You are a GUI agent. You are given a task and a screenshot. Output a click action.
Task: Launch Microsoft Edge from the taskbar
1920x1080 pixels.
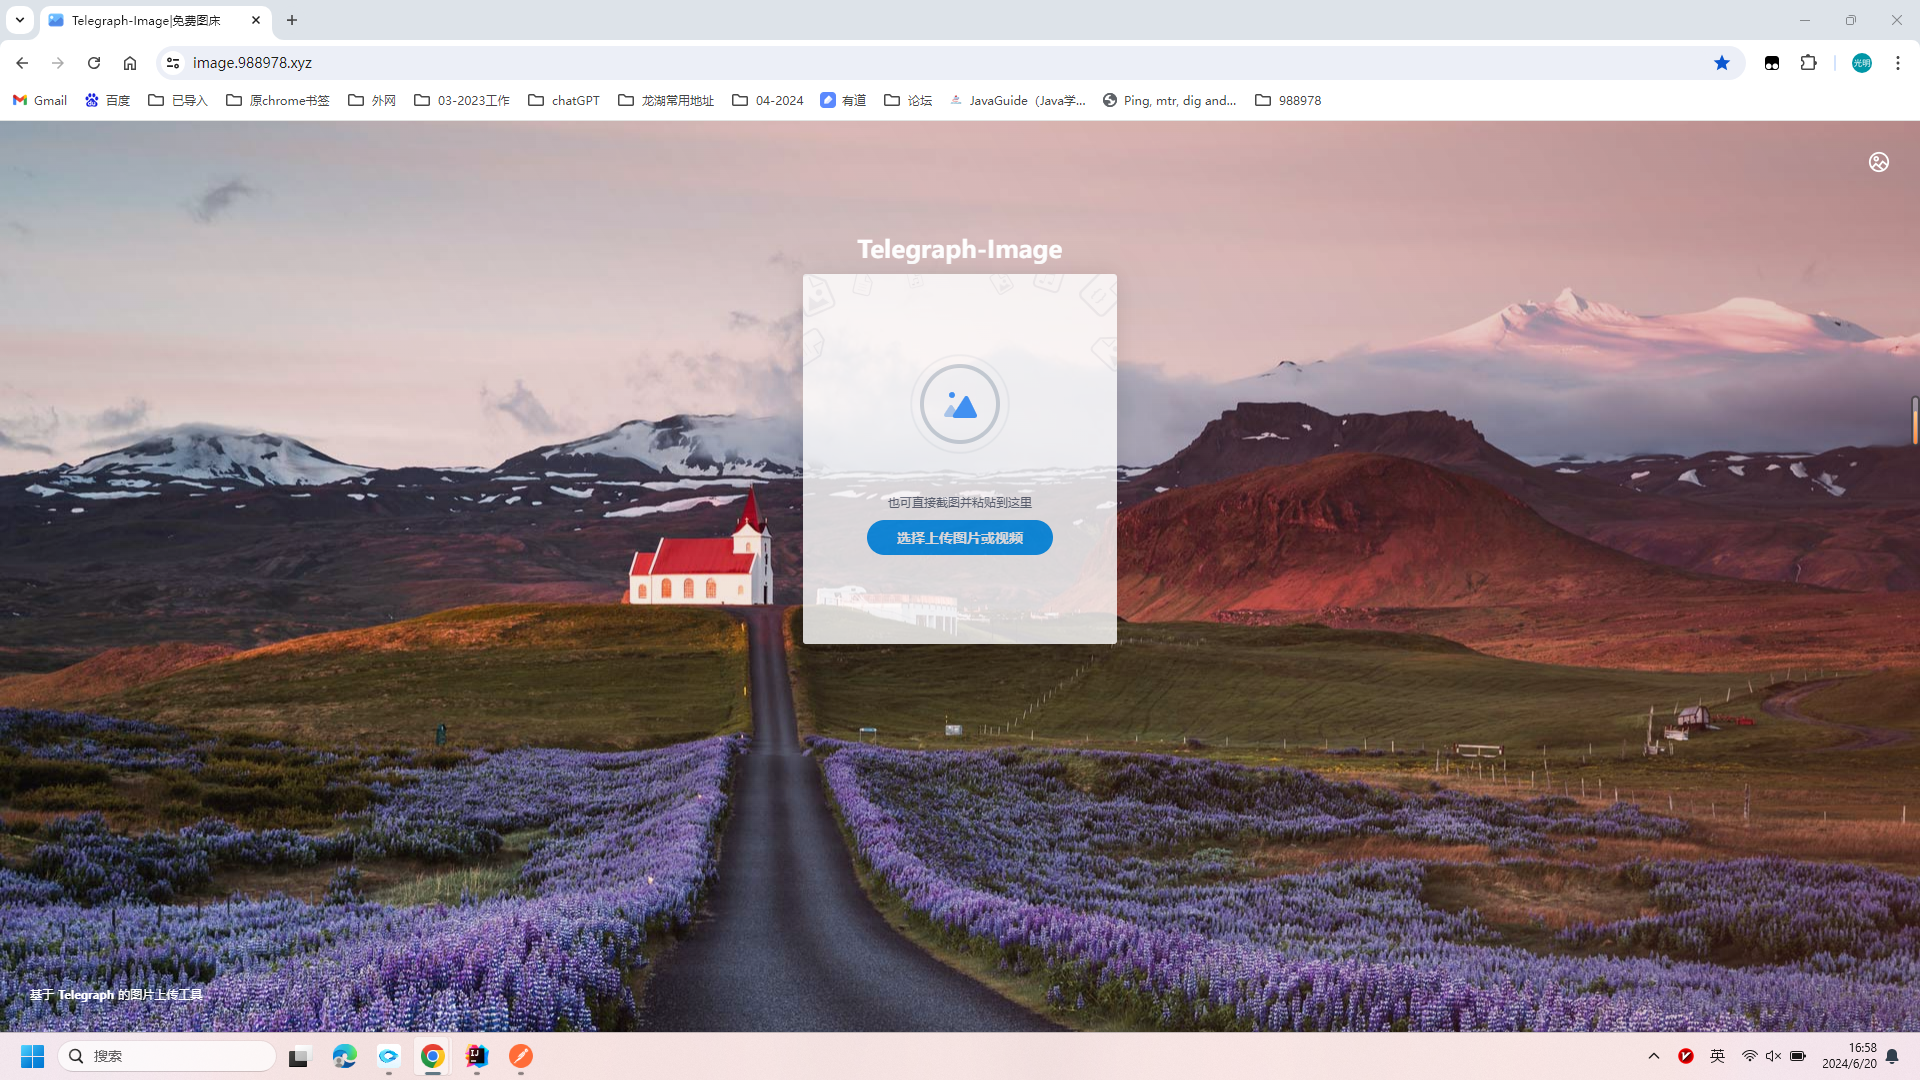[x=344, y=1056]
